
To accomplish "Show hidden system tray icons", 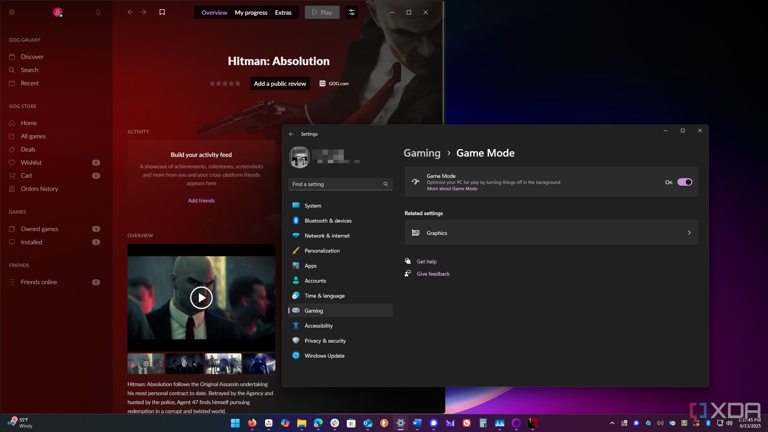I will [x=612, y=423].
